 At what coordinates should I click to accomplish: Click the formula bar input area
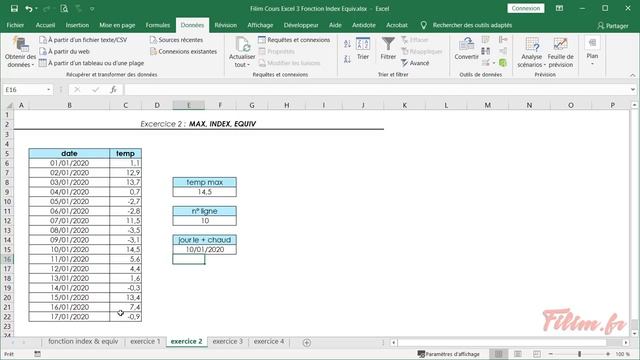(x=377, y=90)
